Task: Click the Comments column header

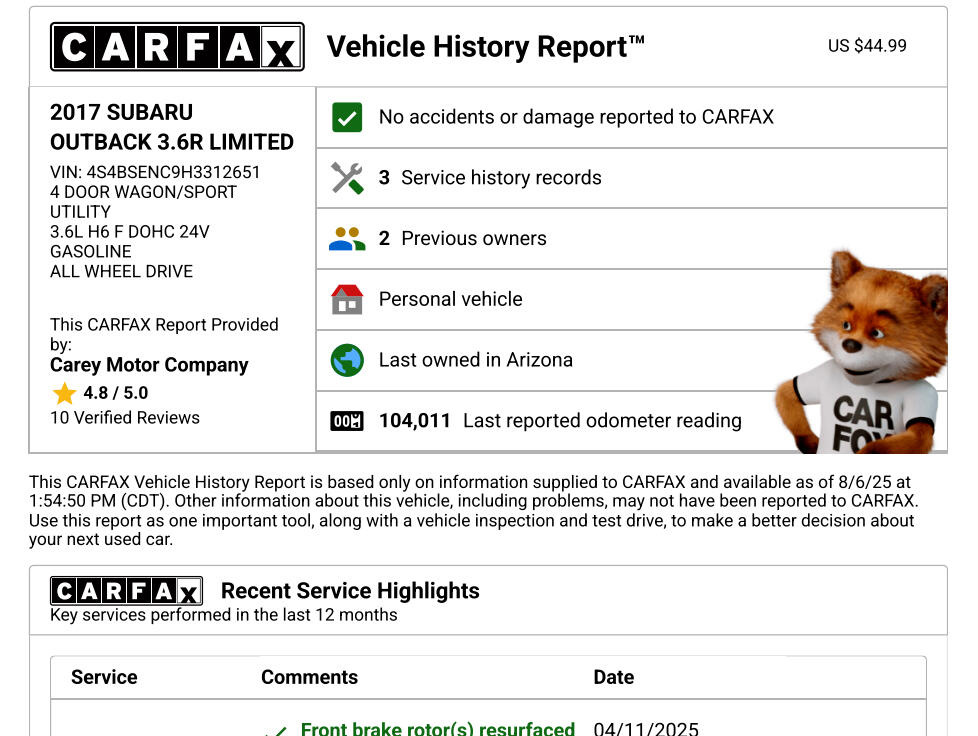Action: pos(309,677)
